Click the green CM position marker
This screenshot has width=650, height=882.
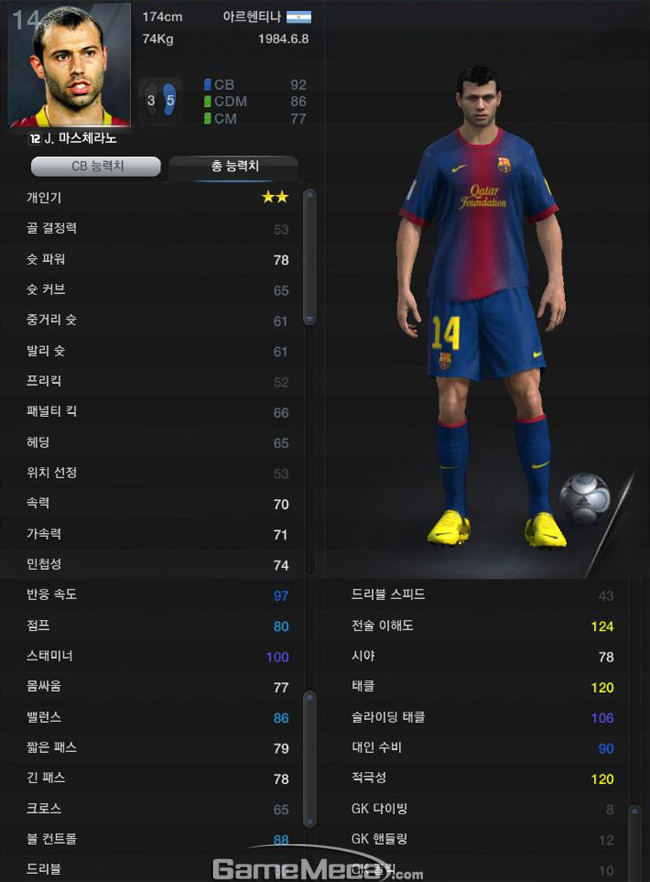207,118
